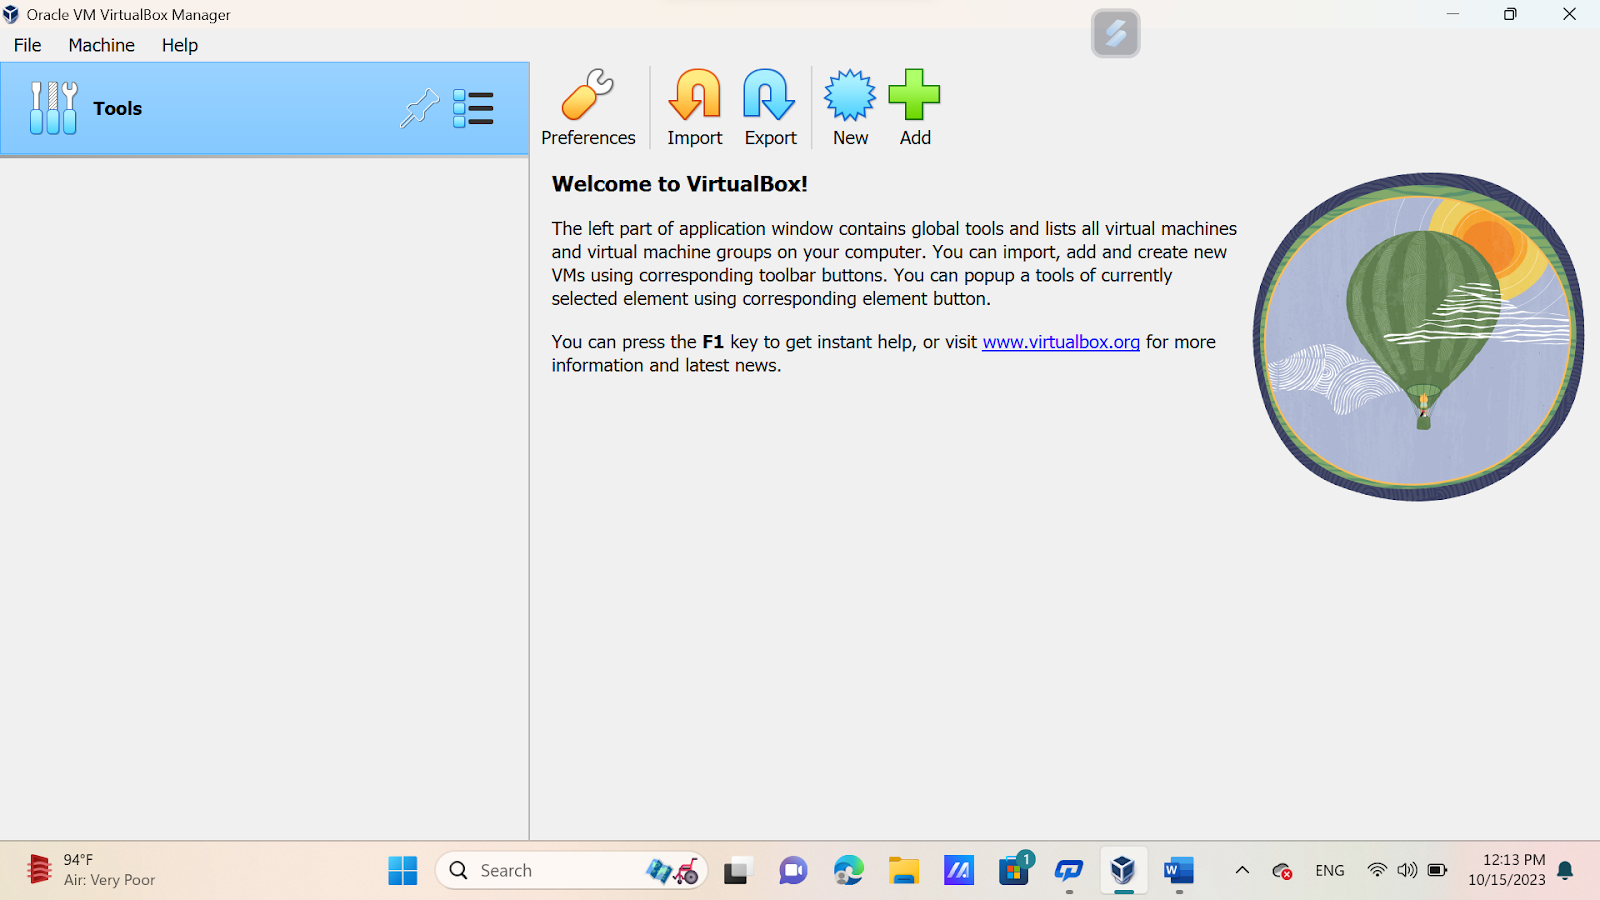Click the floating overlay app icon at top

click(x=1116, y=34)
